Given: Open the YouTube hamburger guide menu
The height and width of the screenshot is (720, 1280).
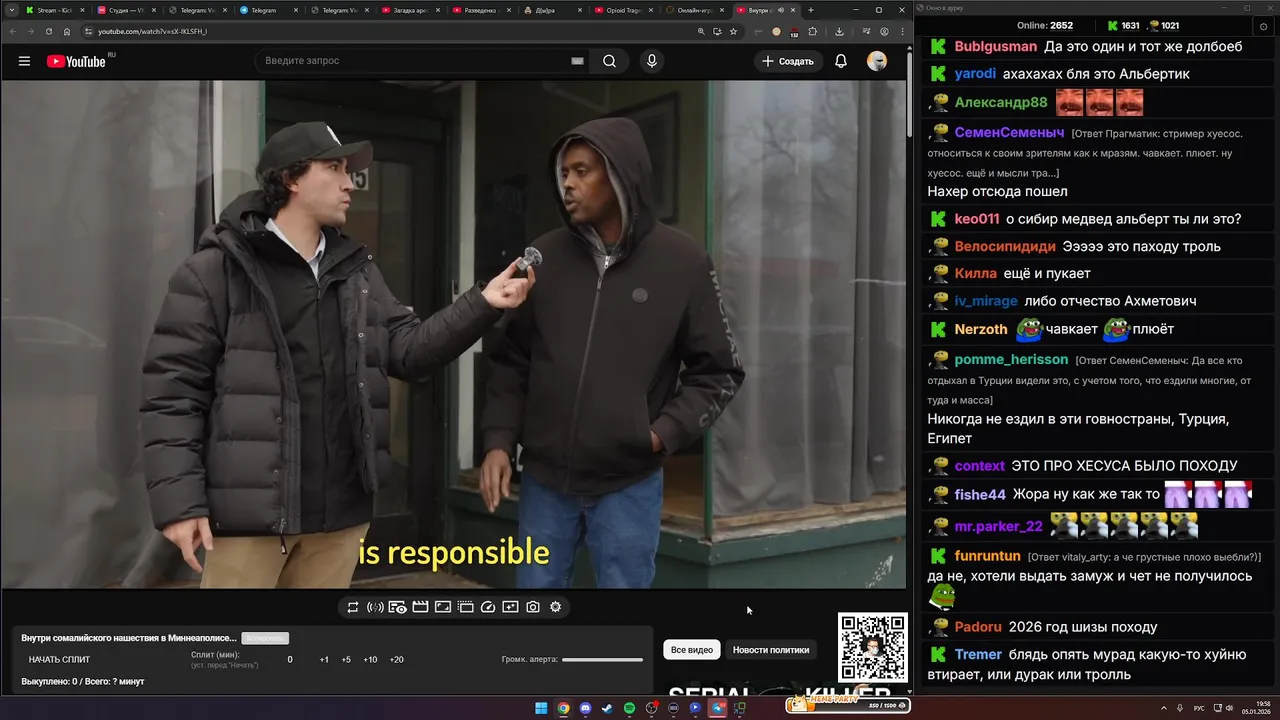Looking at the screenshot, I should (24, 61).
